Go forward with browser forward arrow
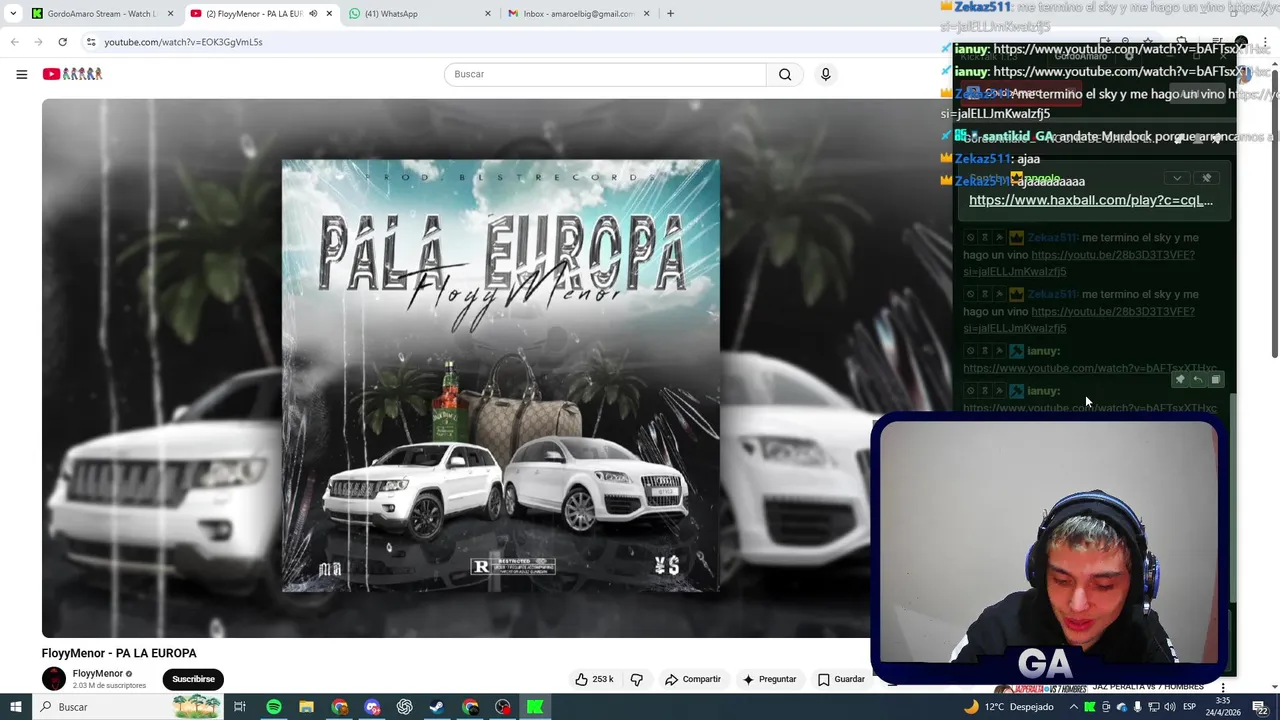The image size is (1280, 720). click(38, 42)
